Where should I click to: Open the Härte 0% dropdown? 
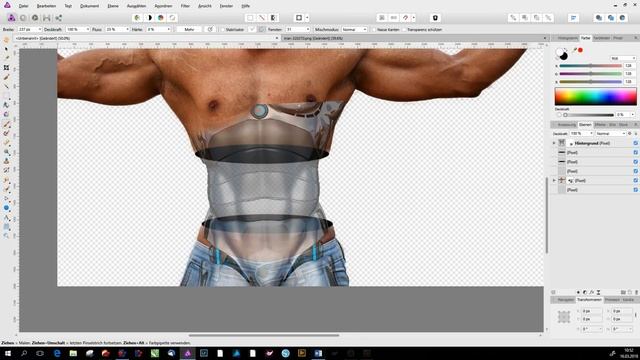tap(168, 30)
